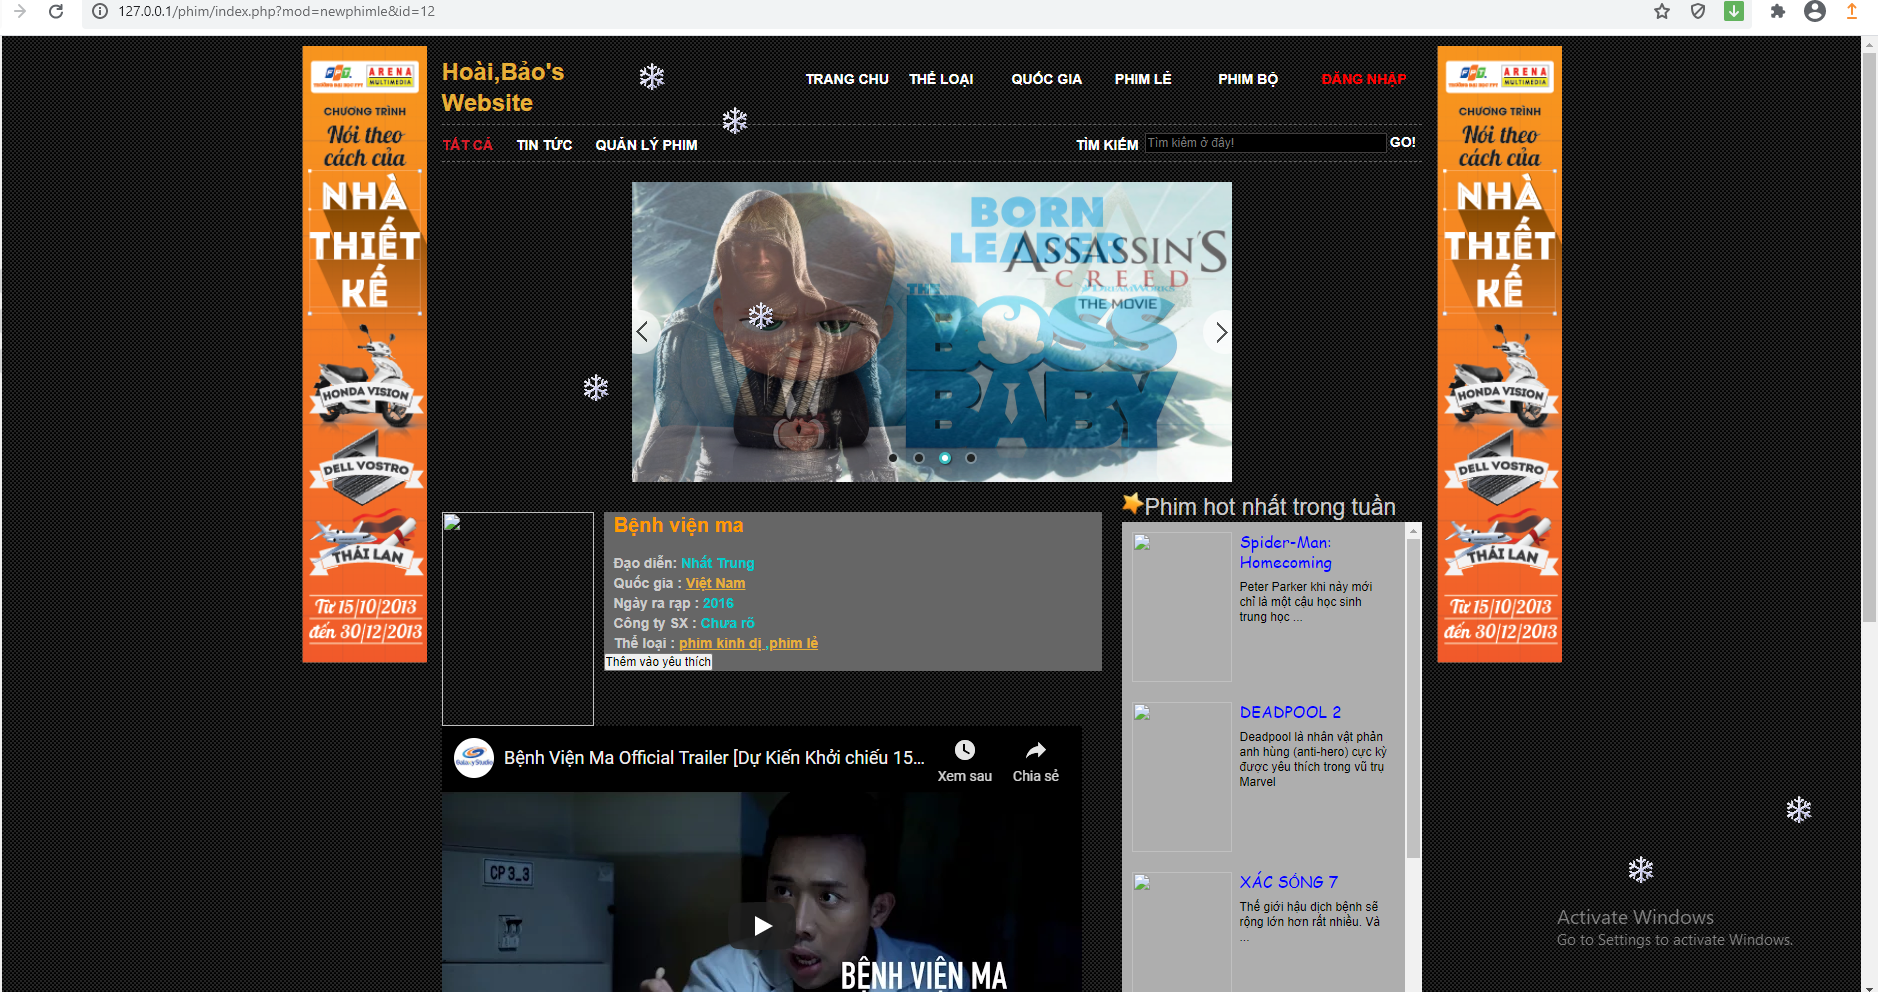Screen dimensions: 1878x992
Task: Open QUẢN LÝ PHIM section
Action: coord(646,145)
